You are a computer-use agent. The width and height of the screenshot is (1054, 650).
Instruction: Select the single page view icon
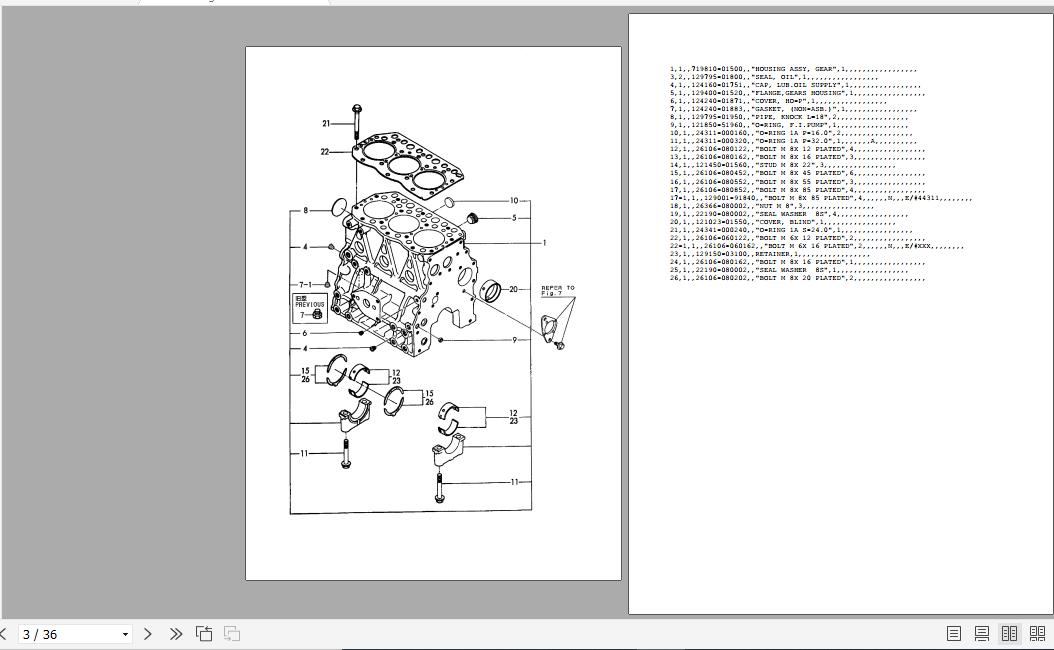click(x=953, y=633)
